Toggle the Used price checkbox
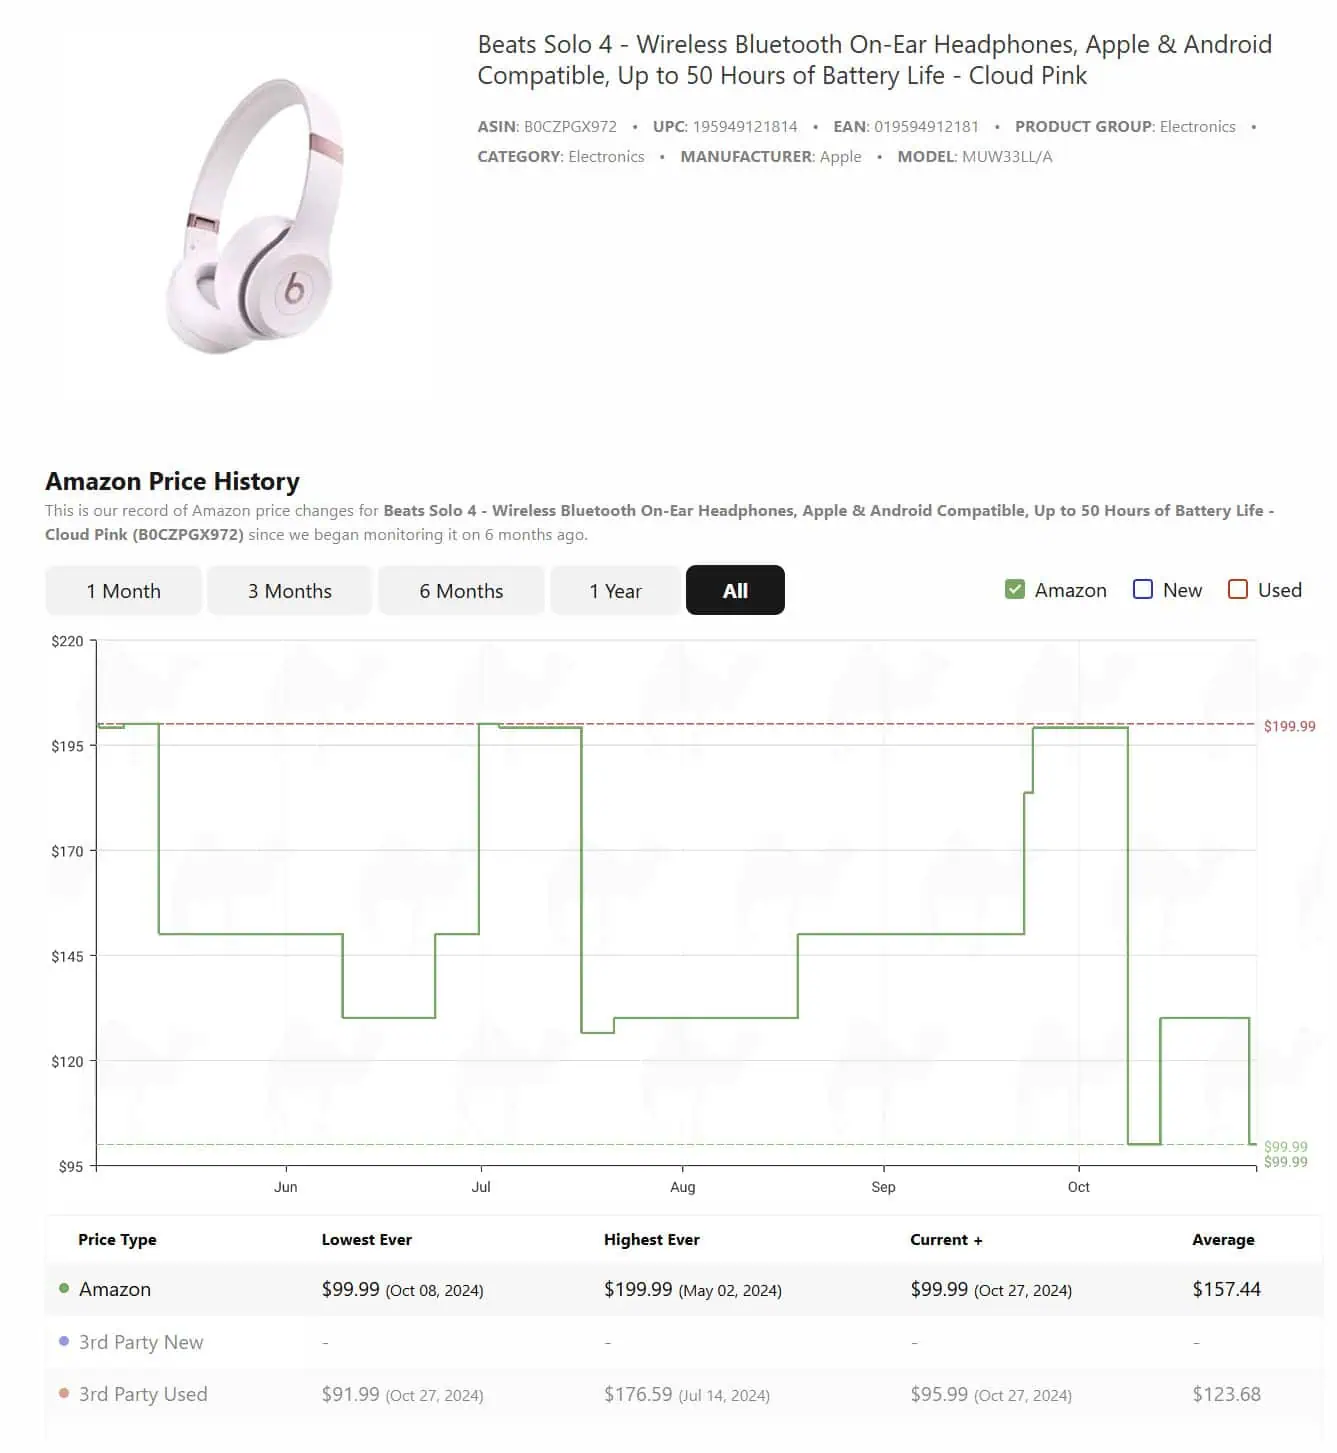This screenshot has height=1453, width=1337. pos(1238,590)
